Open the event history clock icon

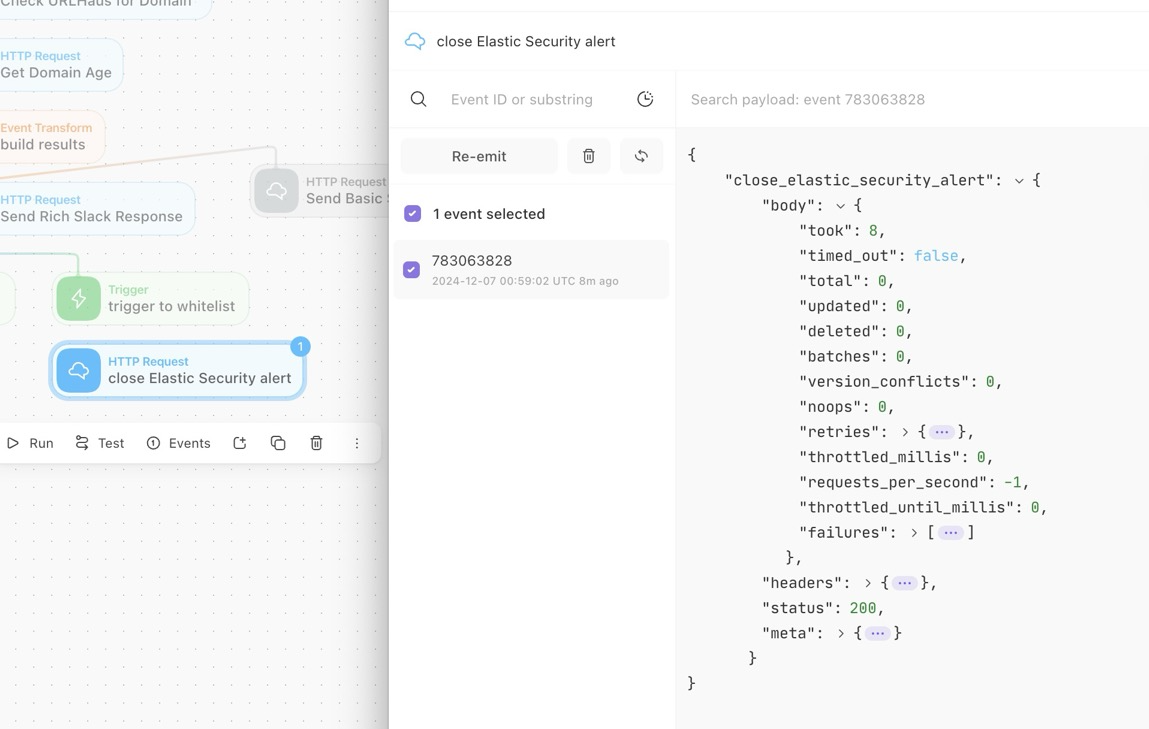tap(645, 99)
